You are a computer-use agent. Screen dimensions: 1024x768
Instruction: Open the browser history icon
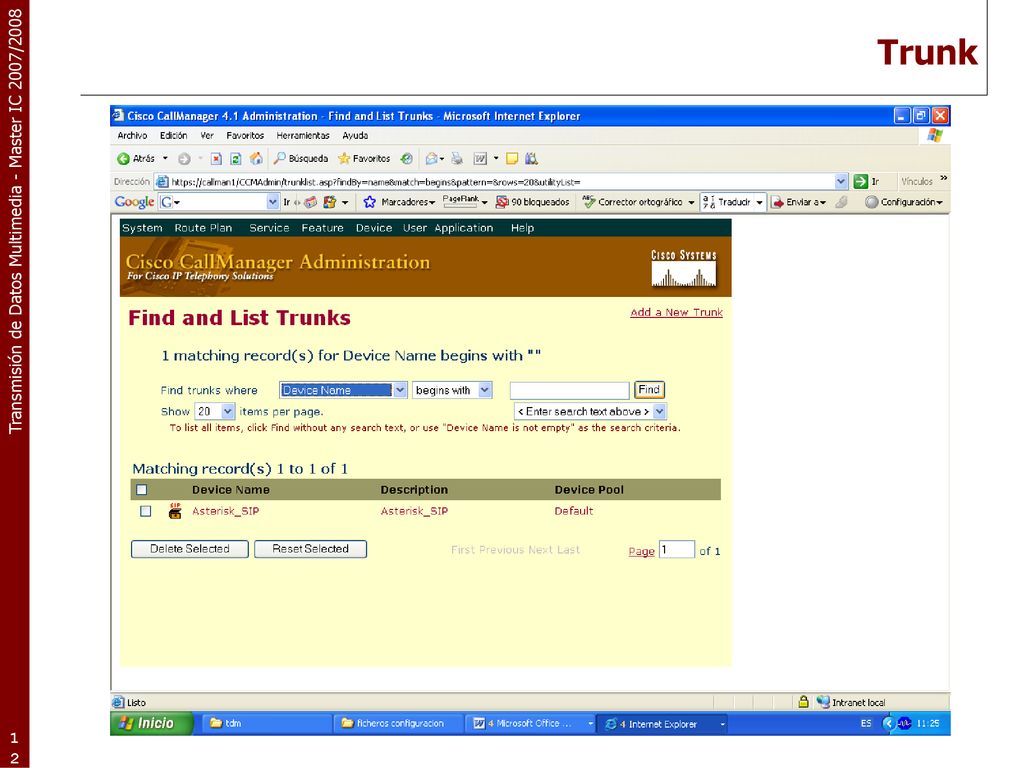[407, 159]
